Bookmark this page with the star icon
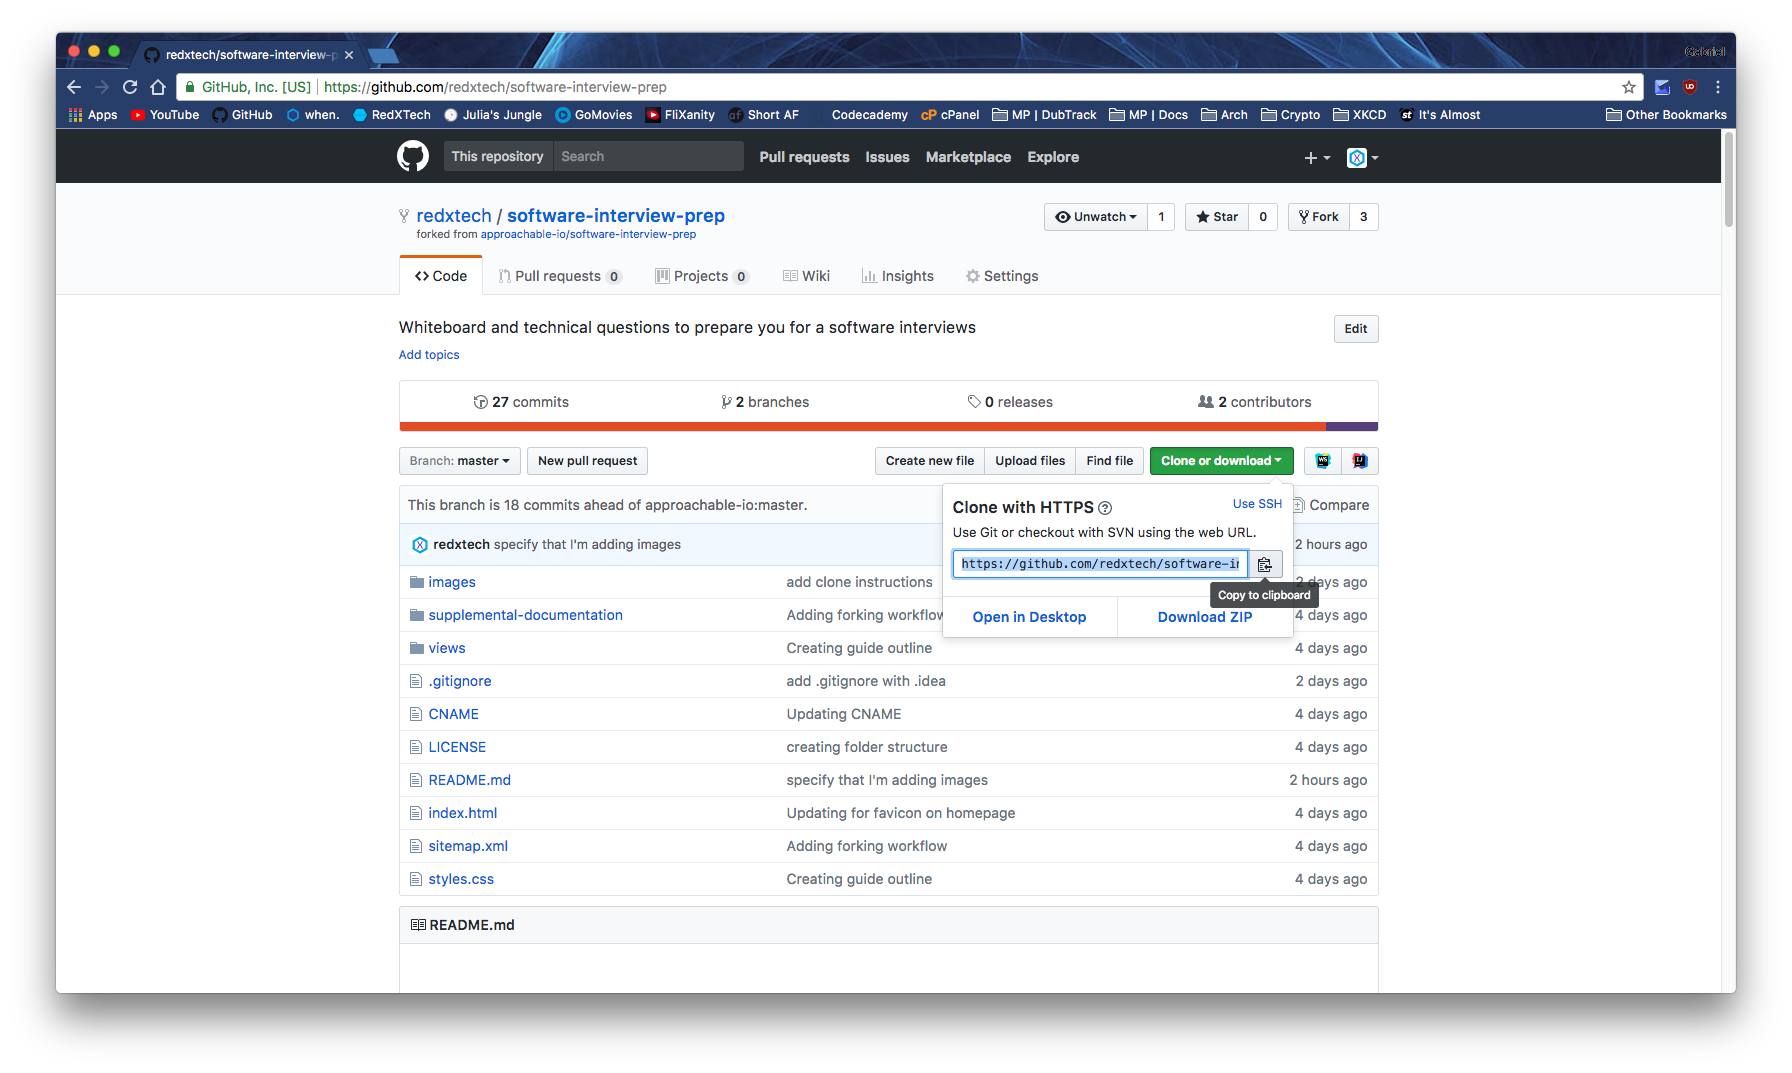 point(1628,87)
